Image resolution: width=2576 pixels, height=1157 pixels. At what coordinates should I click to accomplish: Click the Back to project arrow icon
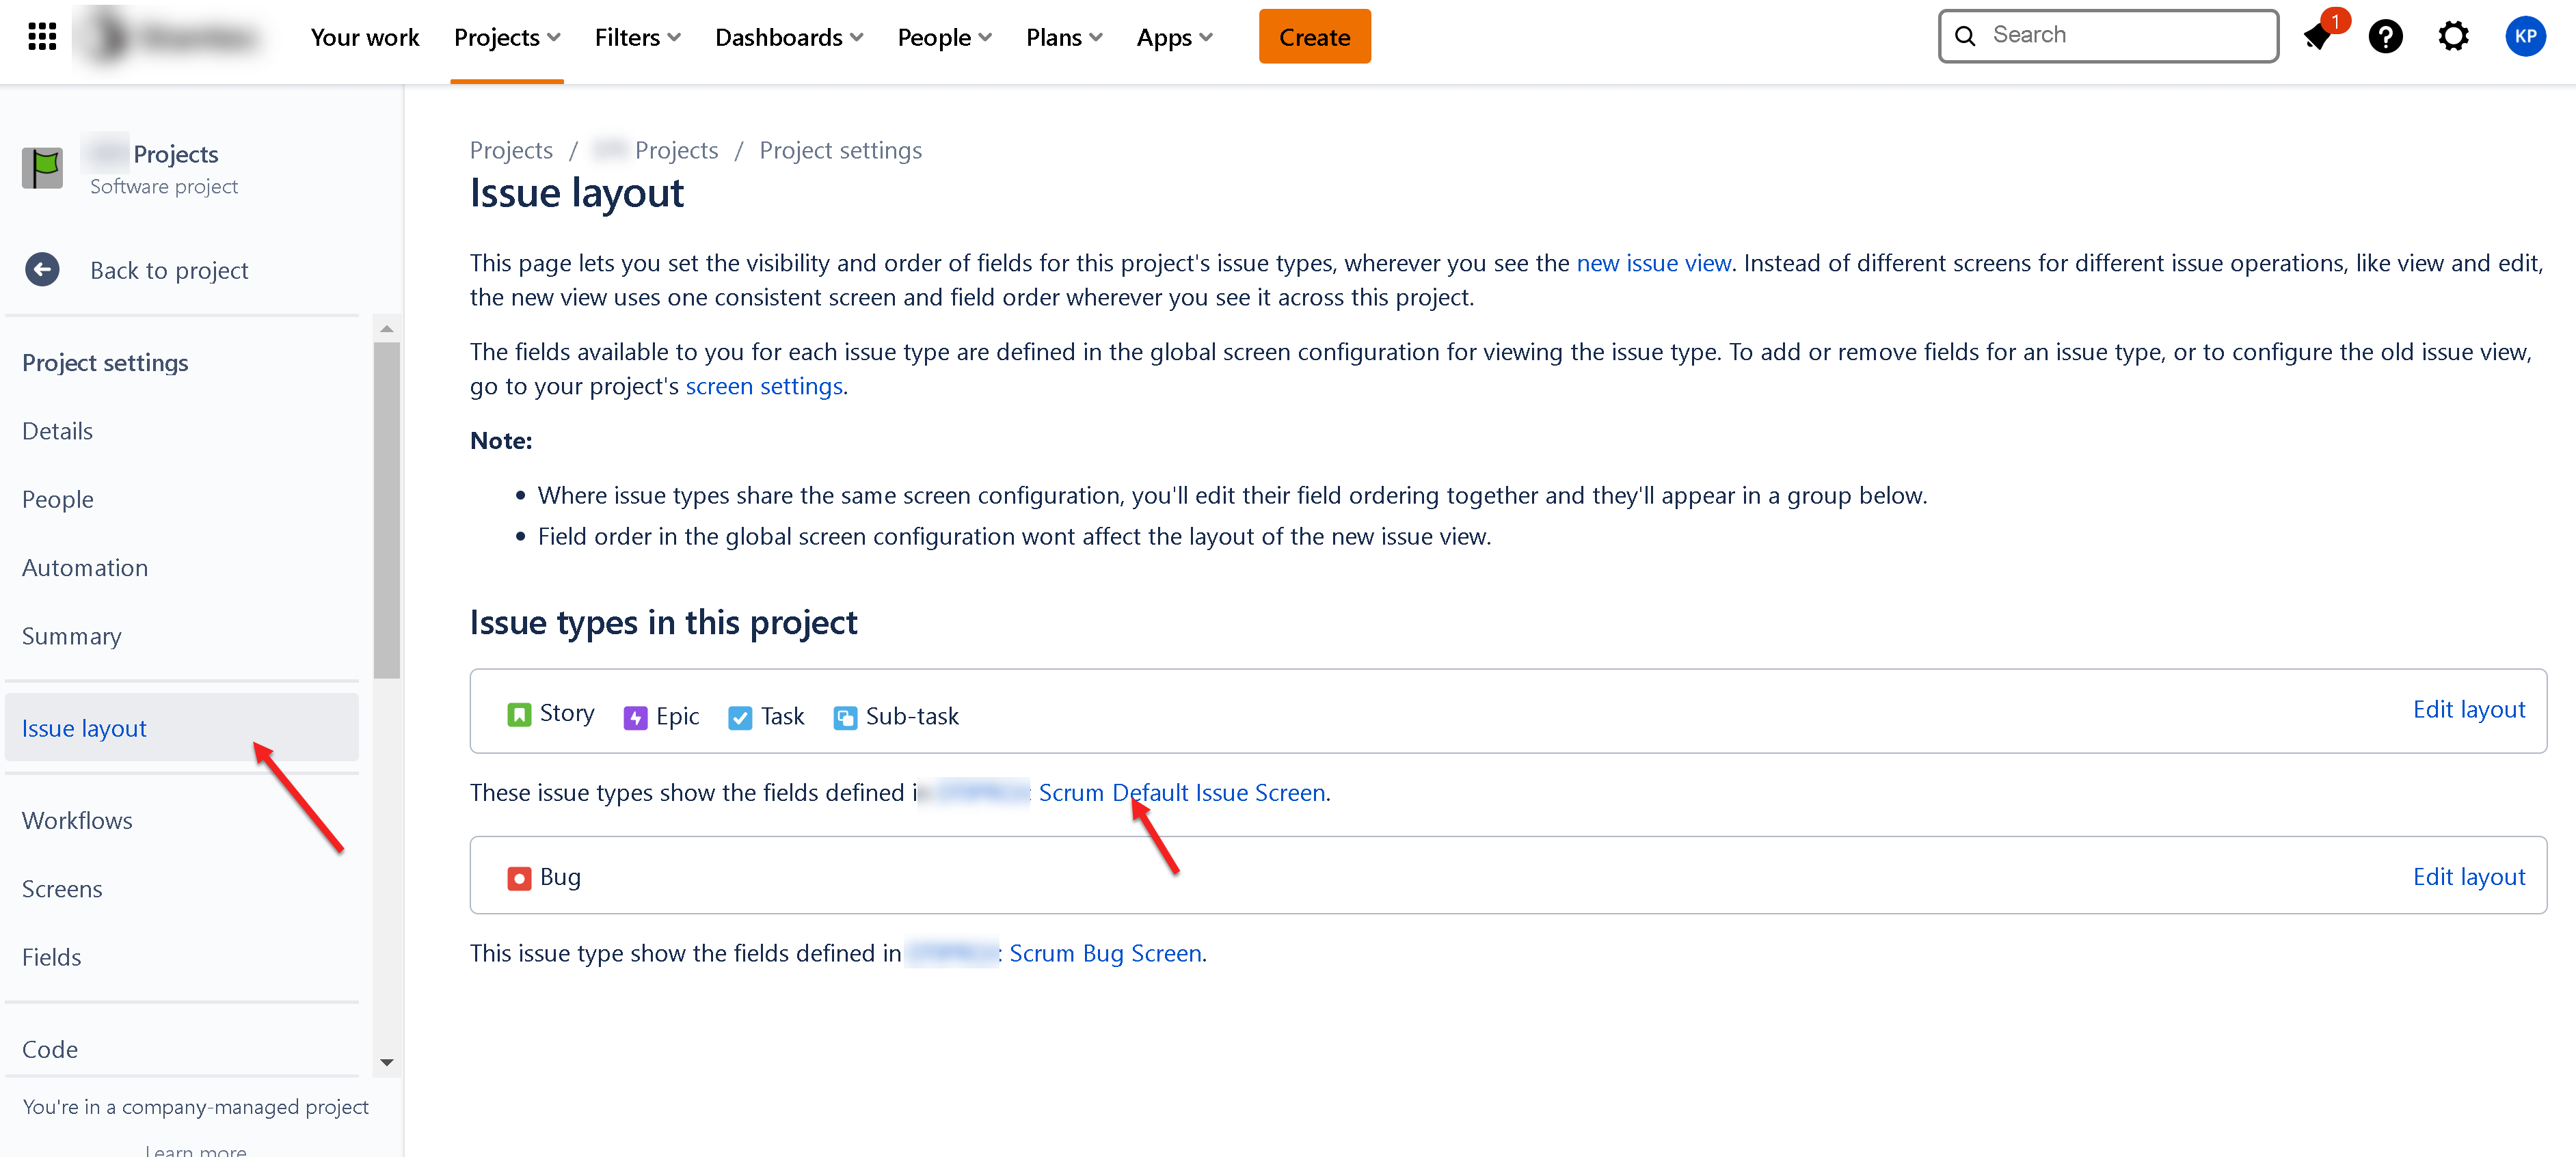point(42,269)
